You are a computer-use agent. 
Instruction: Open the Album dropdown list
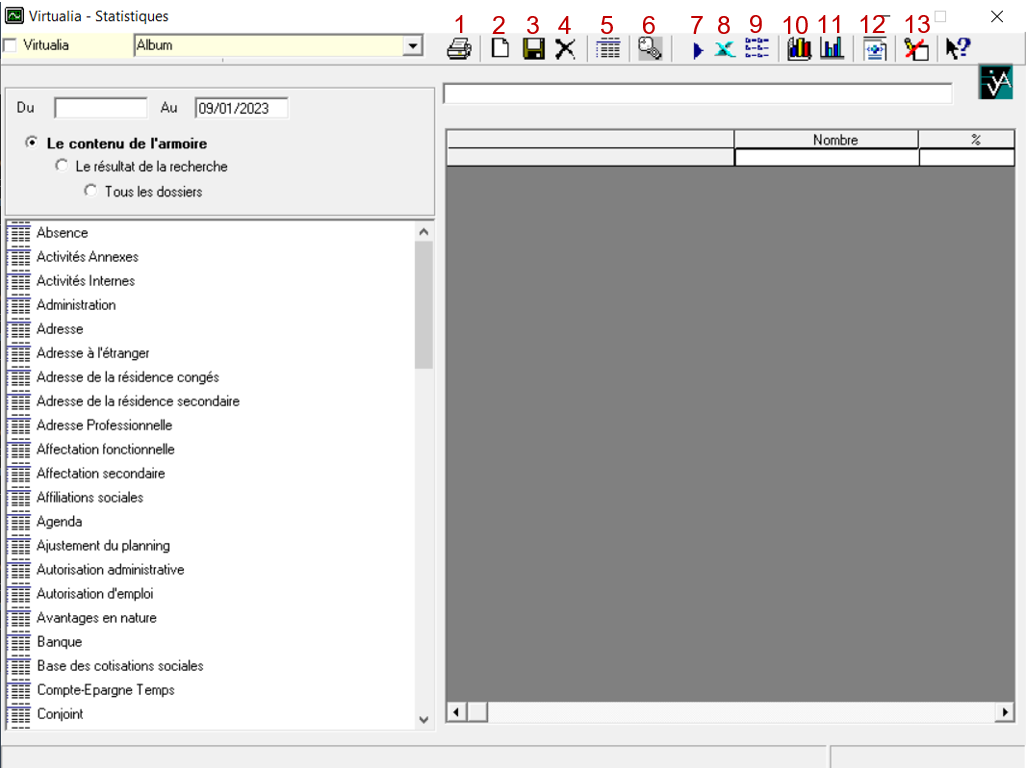(x=411, y=46)
